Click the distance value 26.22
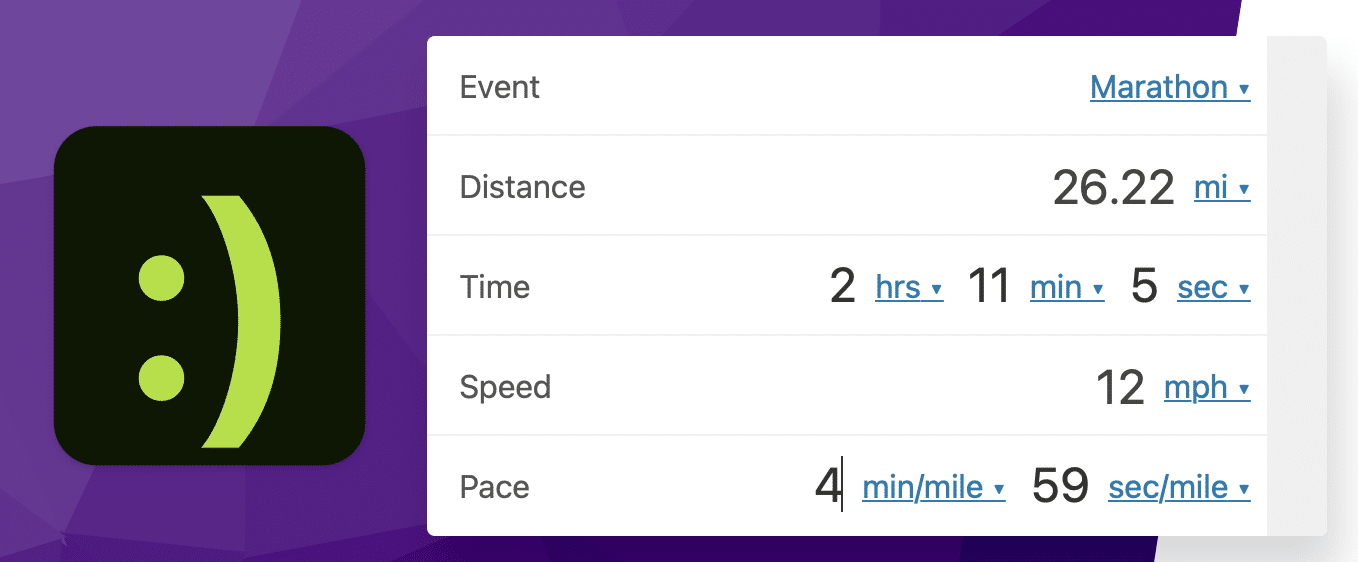Image resolution: width=1358 pixels, height=562 pixels. pyautogui.click(x=1113, y=188)
